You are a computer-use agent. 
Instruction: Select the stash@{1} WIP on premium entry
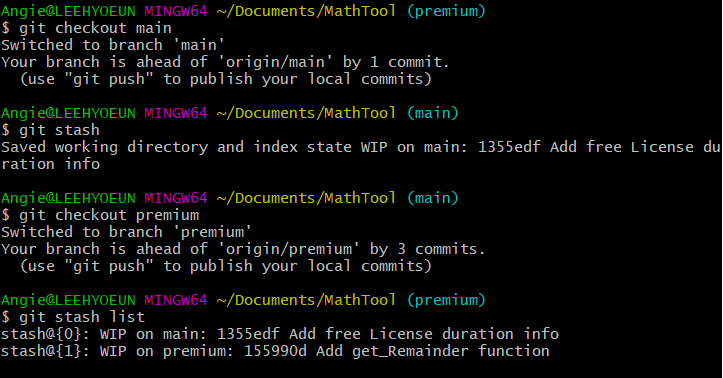point(275,351)
